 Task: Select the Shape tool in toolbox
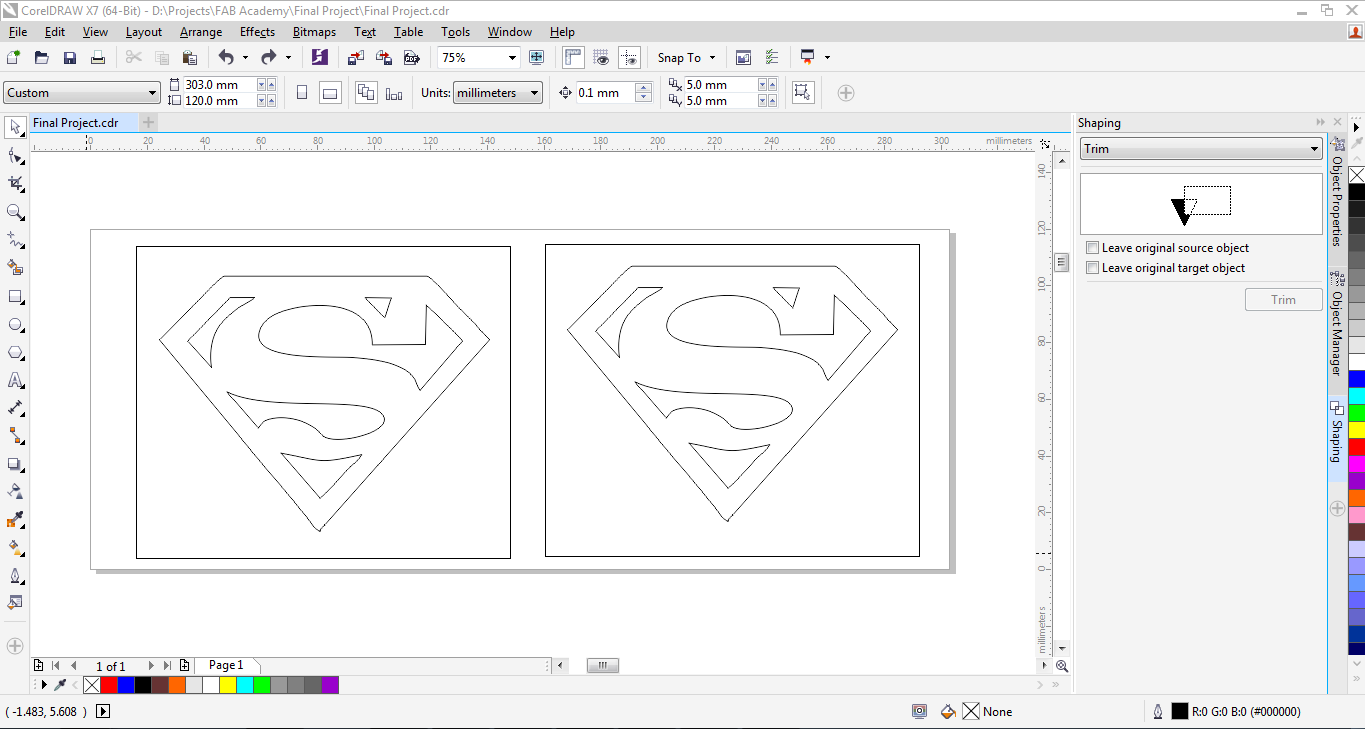15,156
